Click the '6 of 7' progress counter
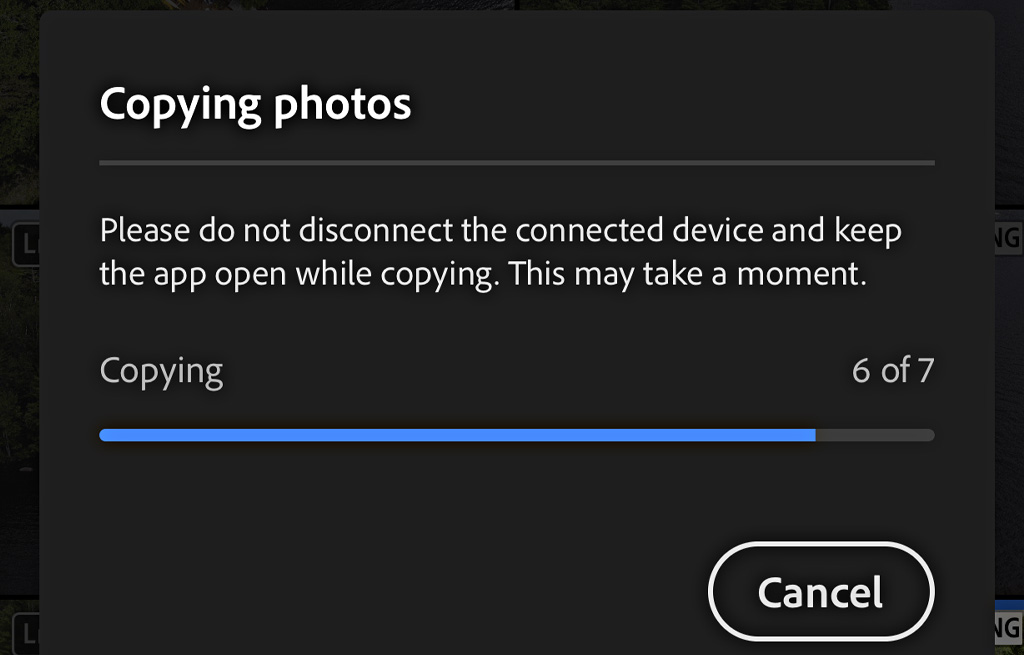This screenshot has width=1024, height=655. 891,370
